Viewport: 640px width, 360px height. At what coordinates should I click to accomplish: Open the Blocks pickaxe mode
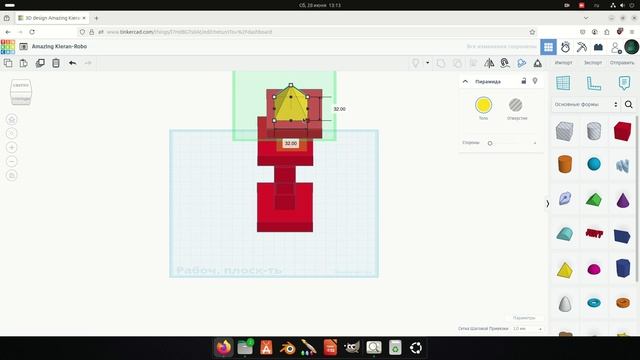[x=582, y=47]
